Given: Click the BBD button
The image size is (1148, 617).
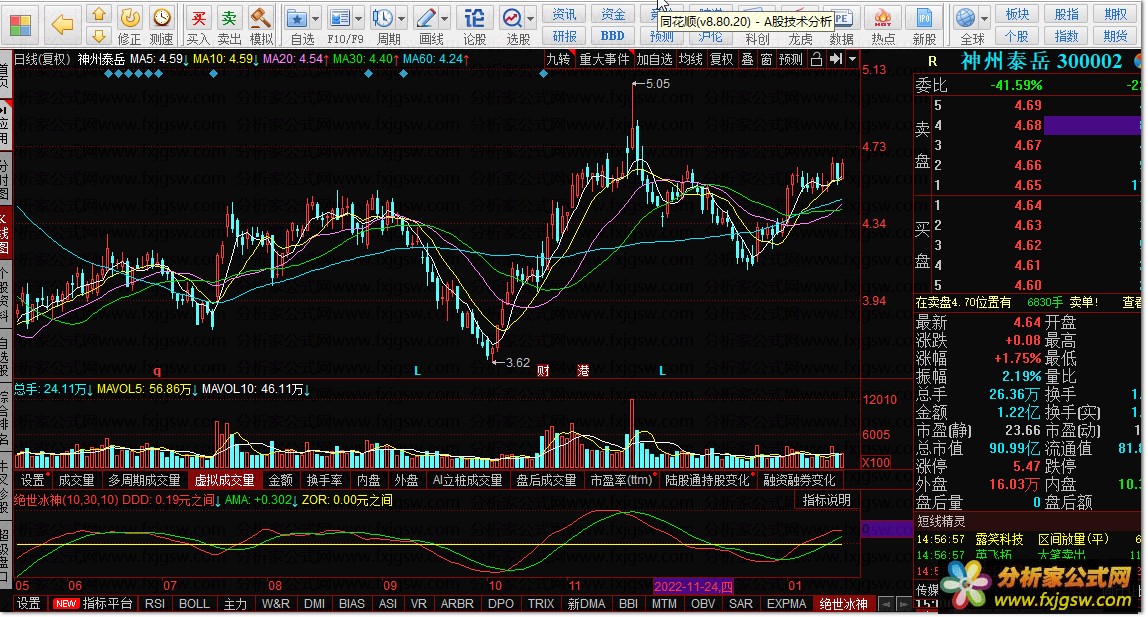Looking at the screenshot, I should pos(612,36).
